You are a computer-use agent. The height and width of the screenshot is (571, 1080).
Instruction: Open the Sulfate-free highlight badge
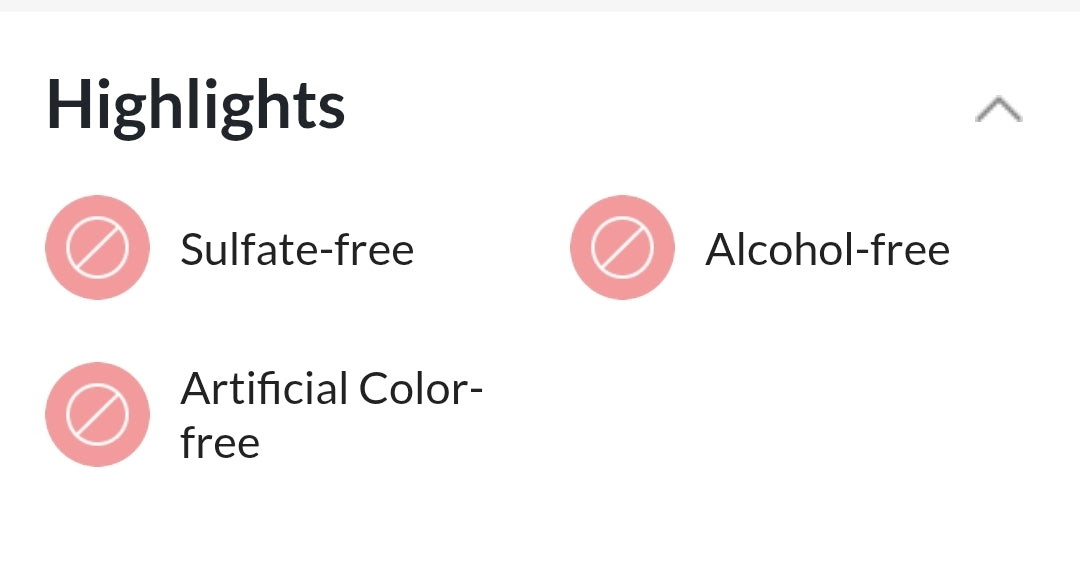tap(97, 248)
